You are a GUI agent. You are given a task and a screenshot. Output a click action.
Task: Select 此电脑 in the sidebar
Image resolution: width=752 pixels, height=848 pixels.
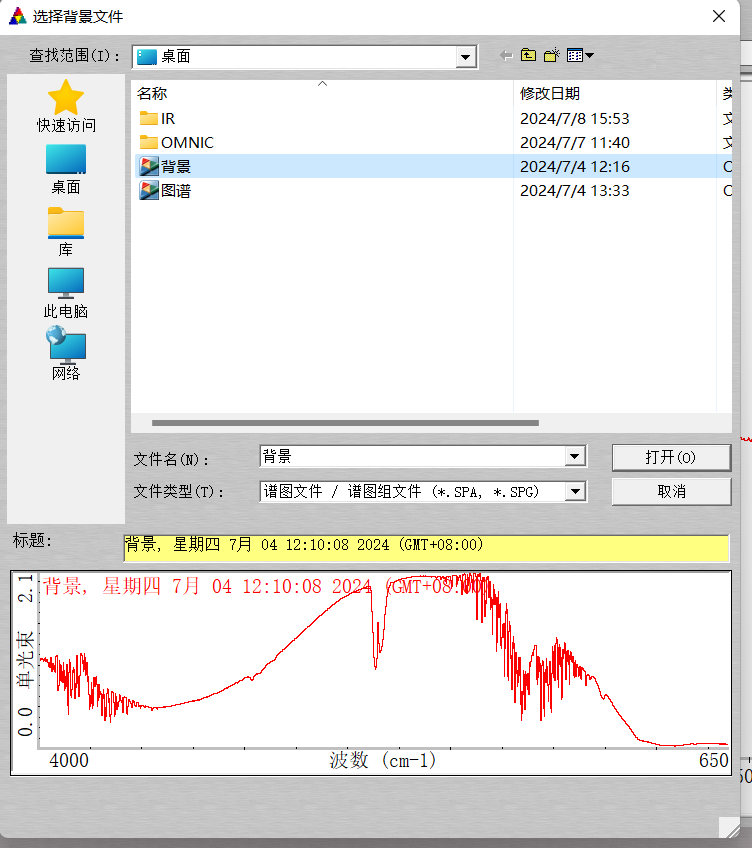(x=66, y=293)
